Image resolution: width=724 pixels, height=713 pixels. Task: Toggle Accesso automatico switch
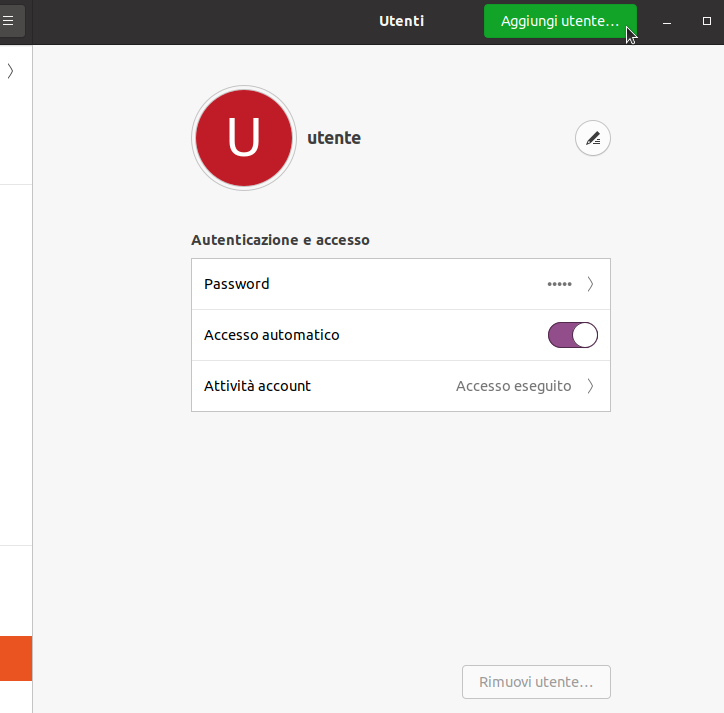573,335
